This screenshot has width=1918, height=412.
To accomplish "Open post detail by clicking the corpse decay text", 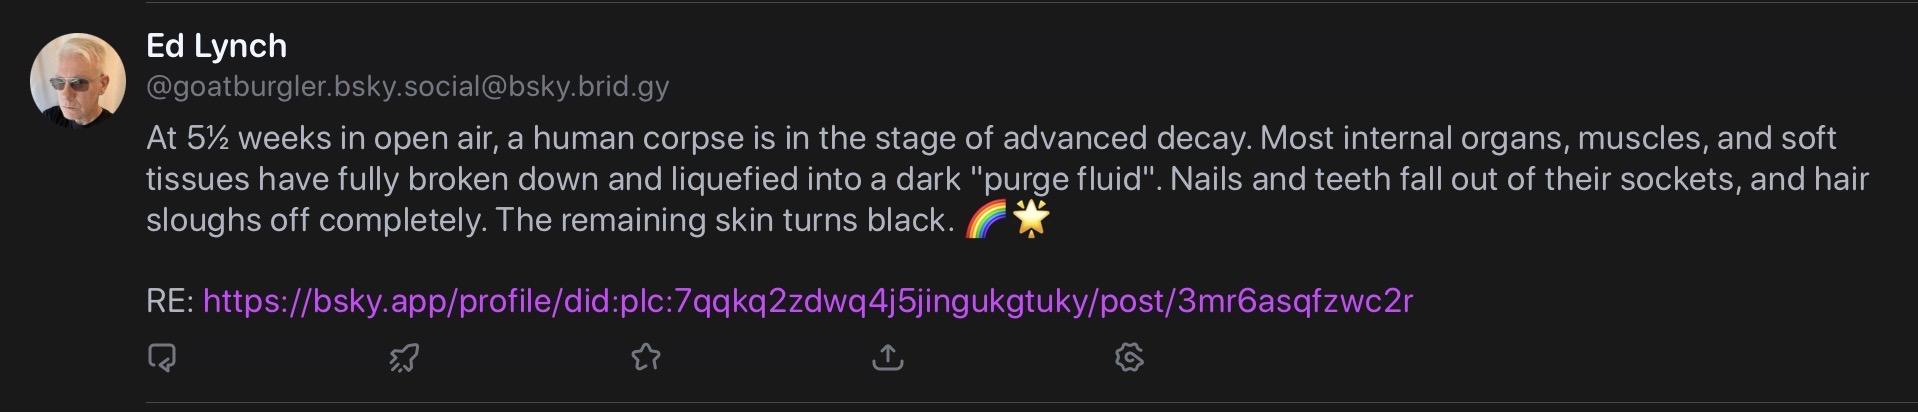I will pos(1007,179).
